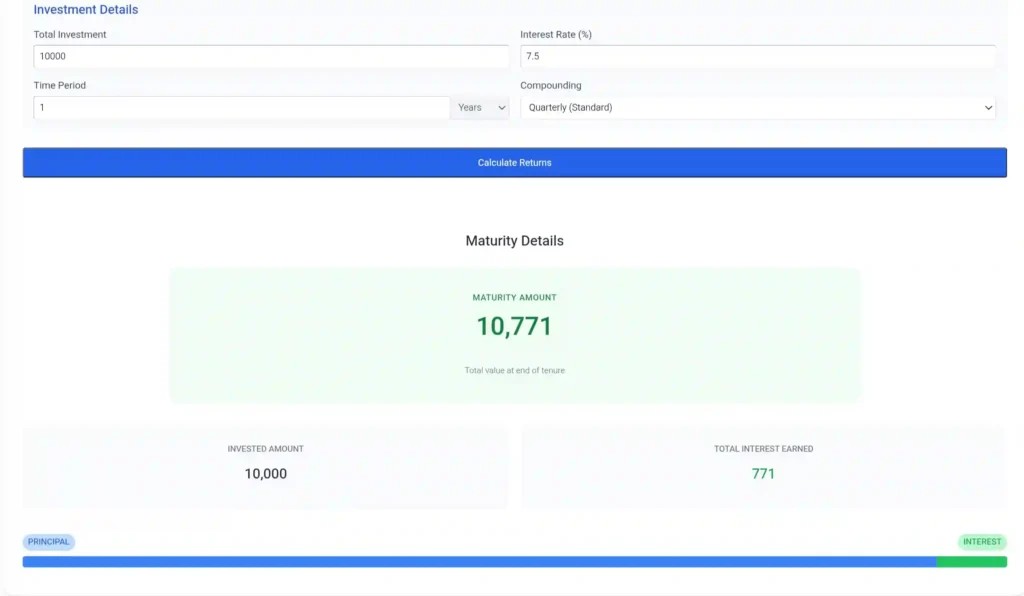Click the Total value at end of tenure caption

tap(514, 369)
